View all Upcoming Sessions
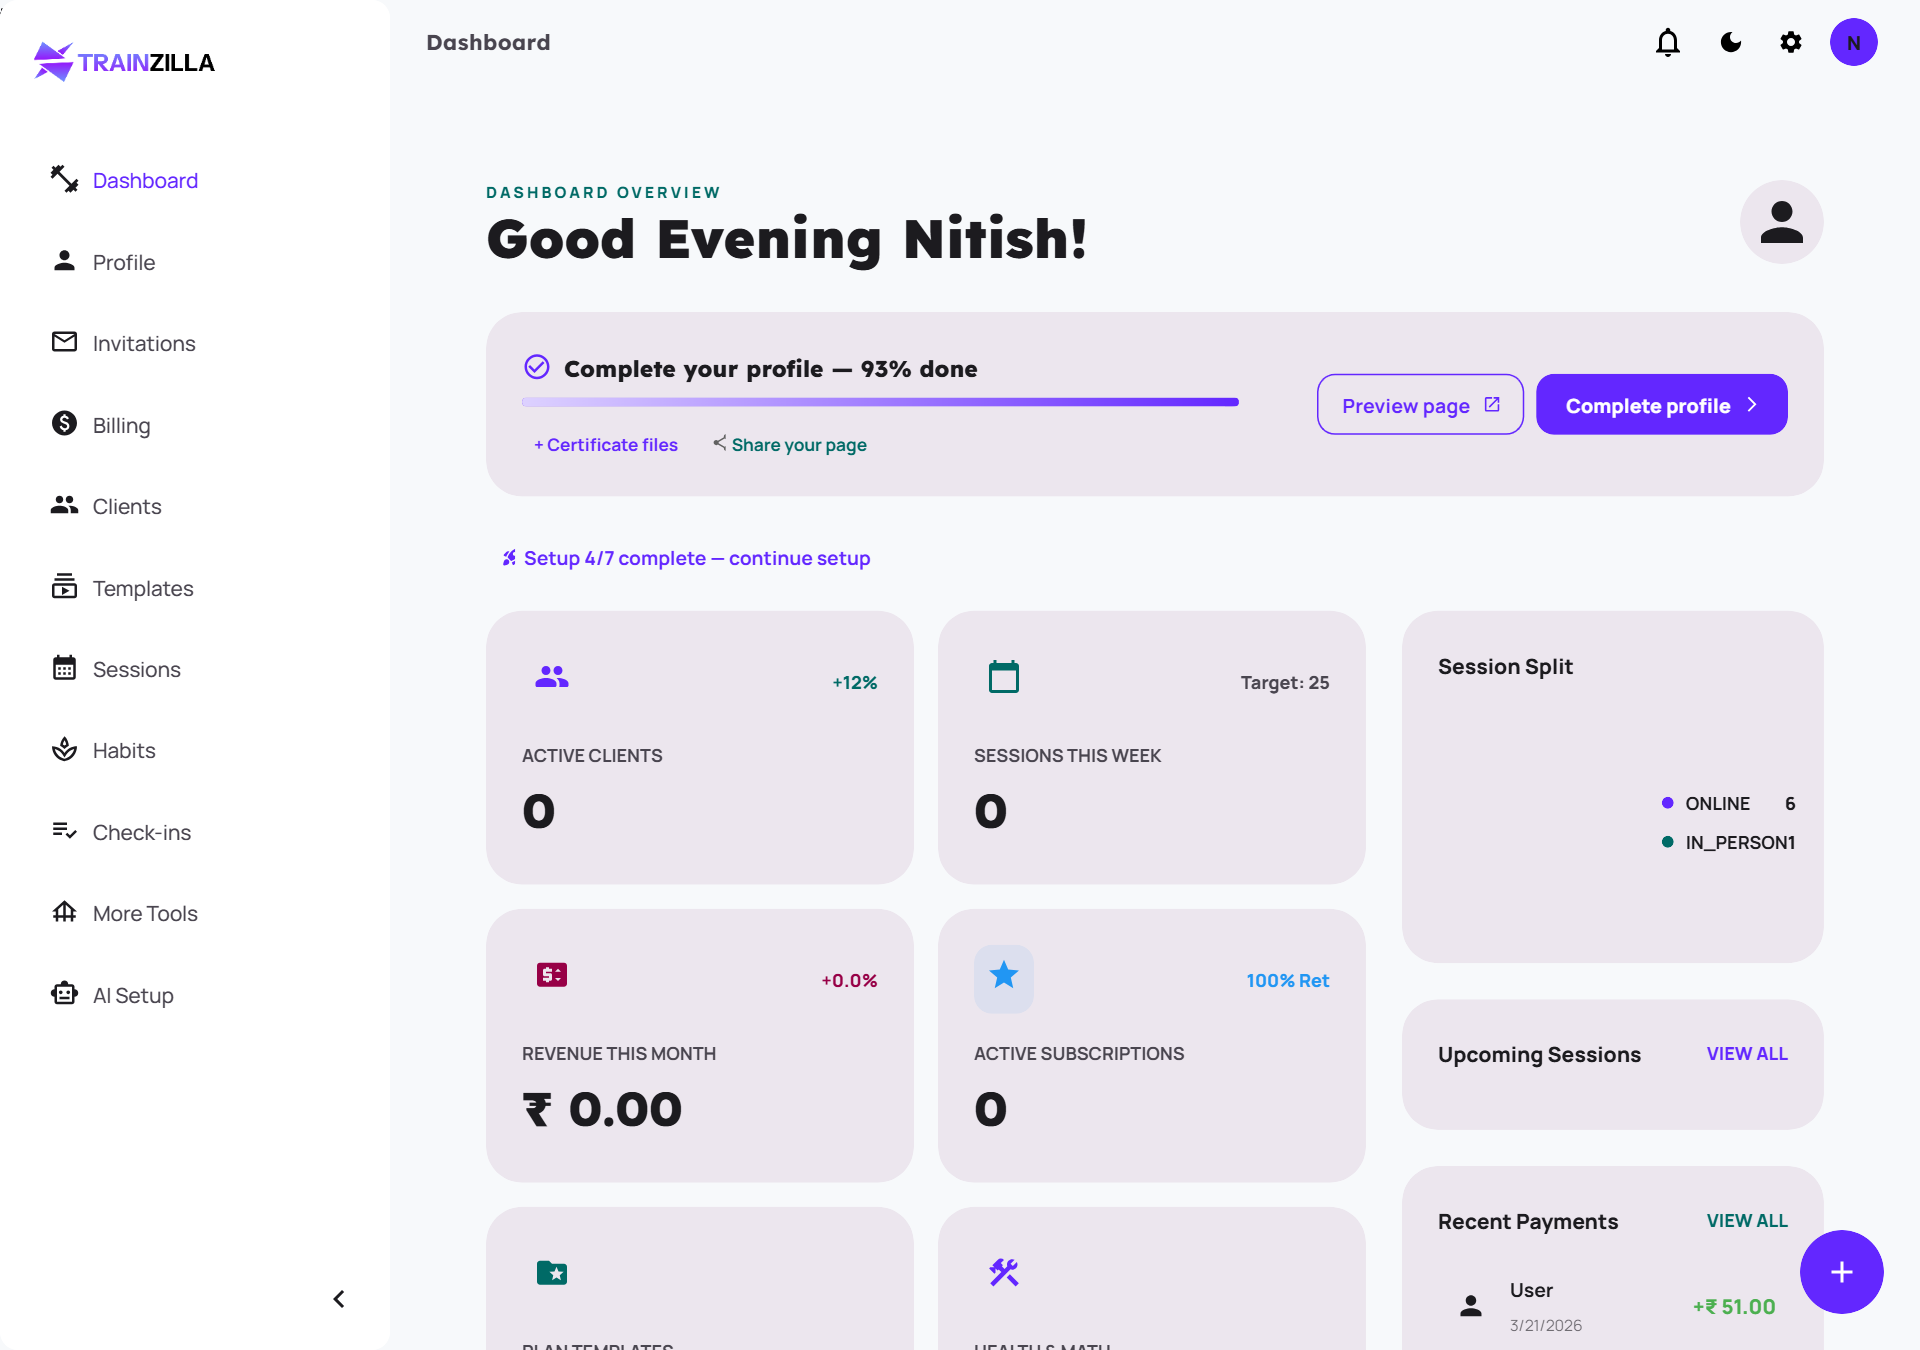Screen dimensions: 1920x1350 click(x=1746, y=1054)
